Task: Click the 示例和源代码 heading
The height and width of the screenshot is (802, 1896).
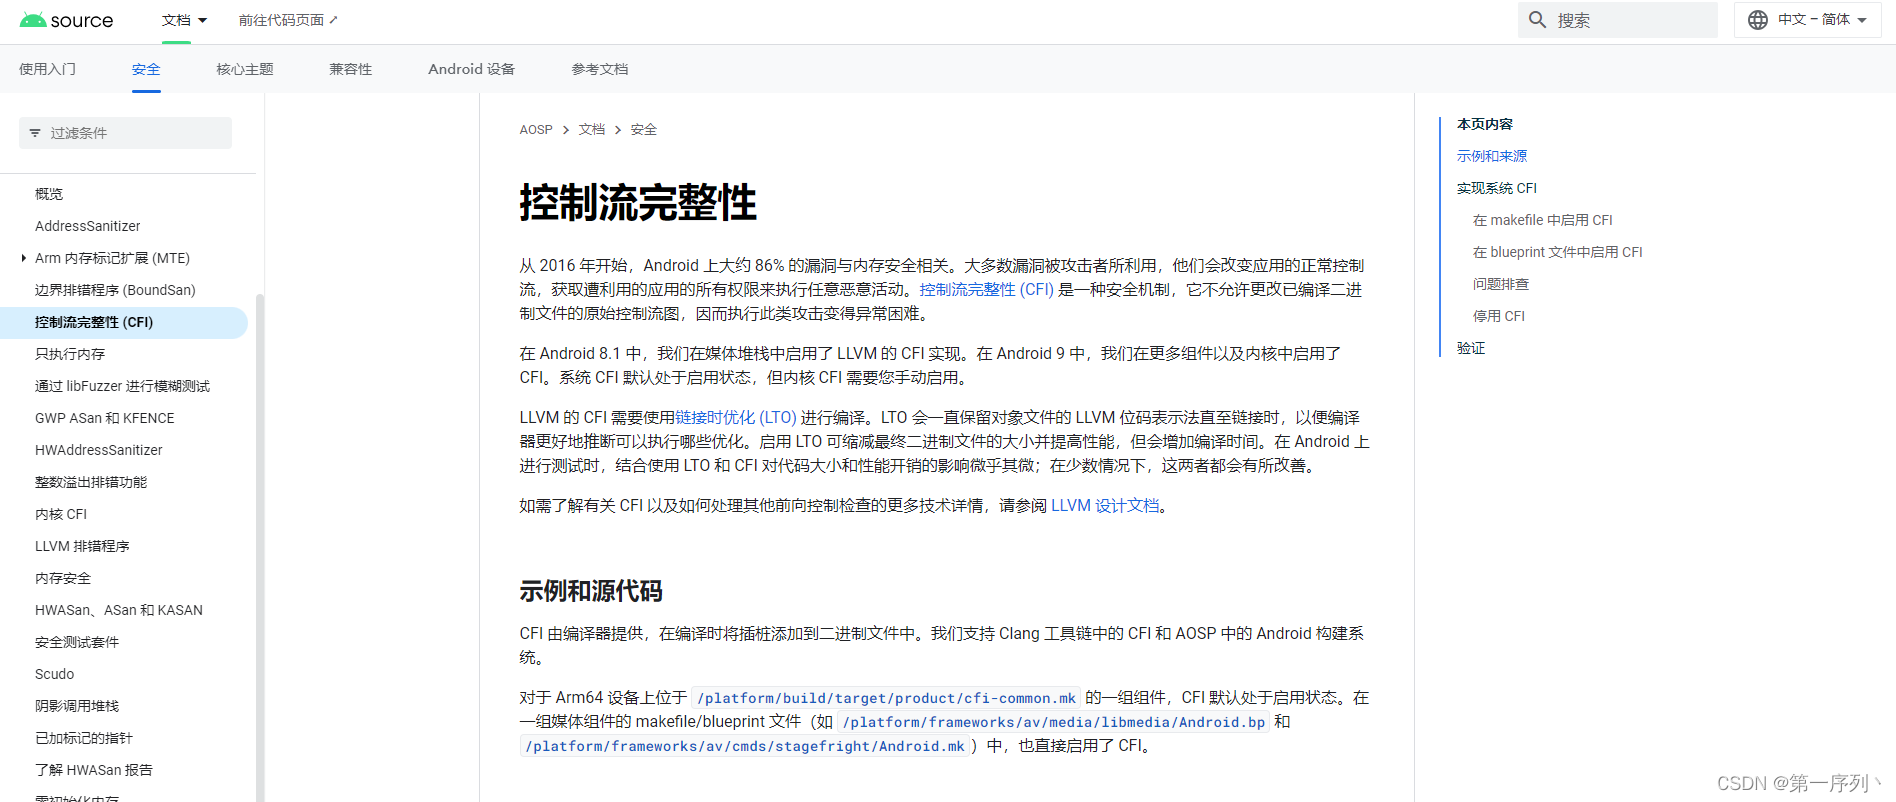Action: (591, 591)
